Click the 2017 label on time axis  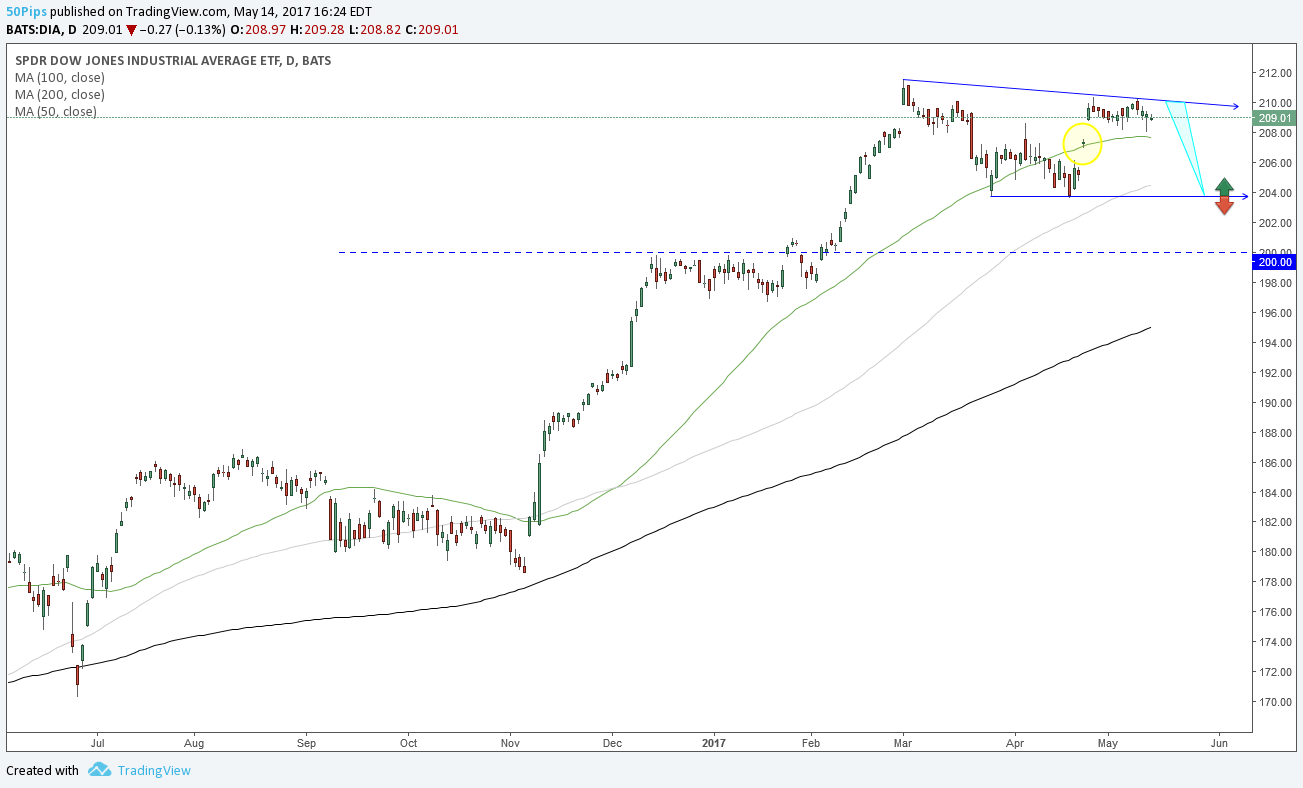point(713,743)
